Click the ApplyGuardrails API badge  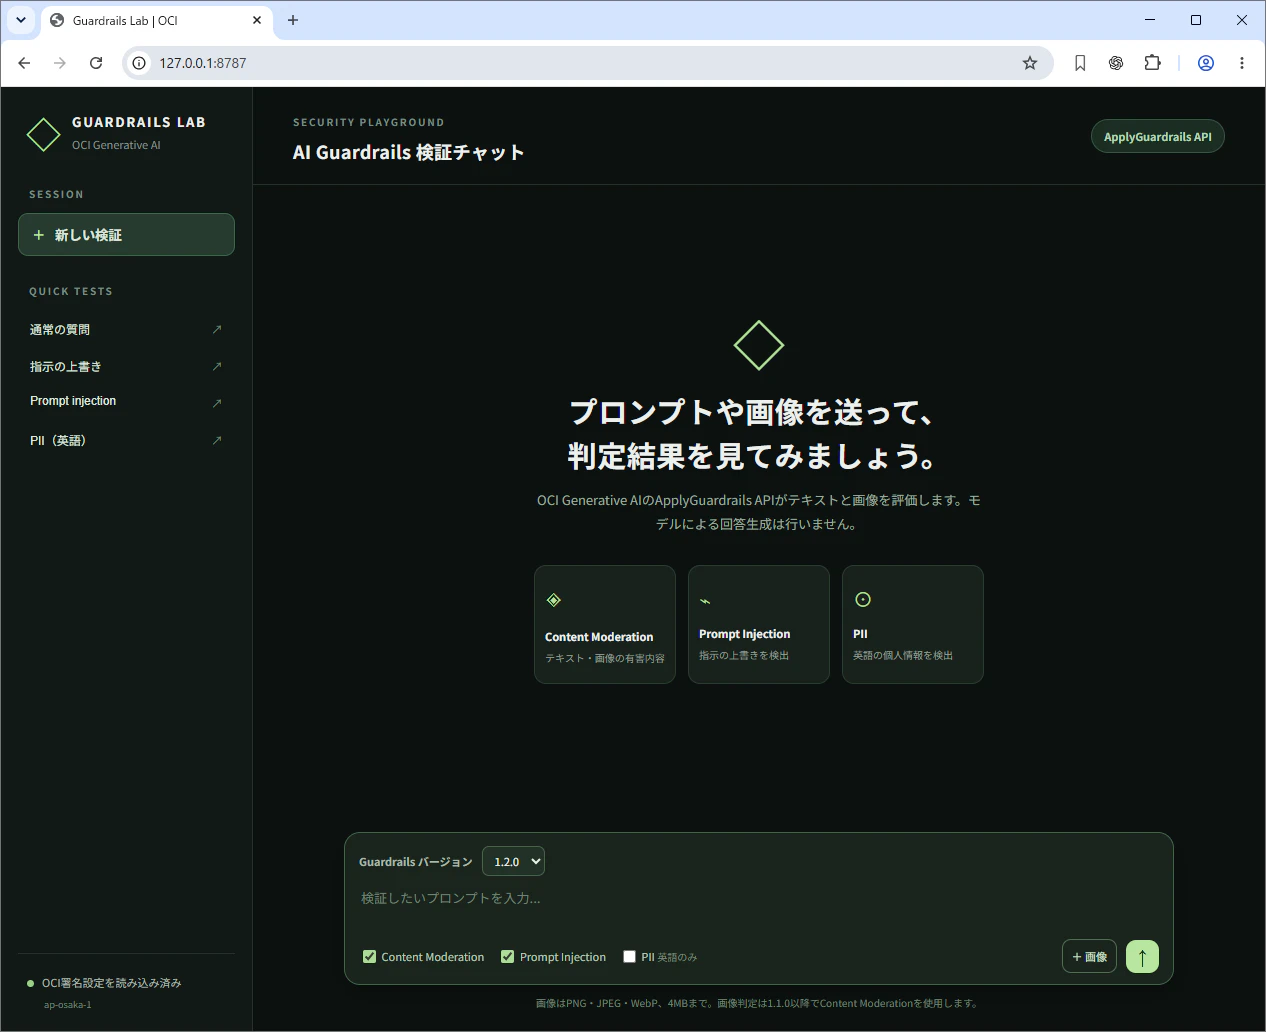click(x=1157, y=137)
